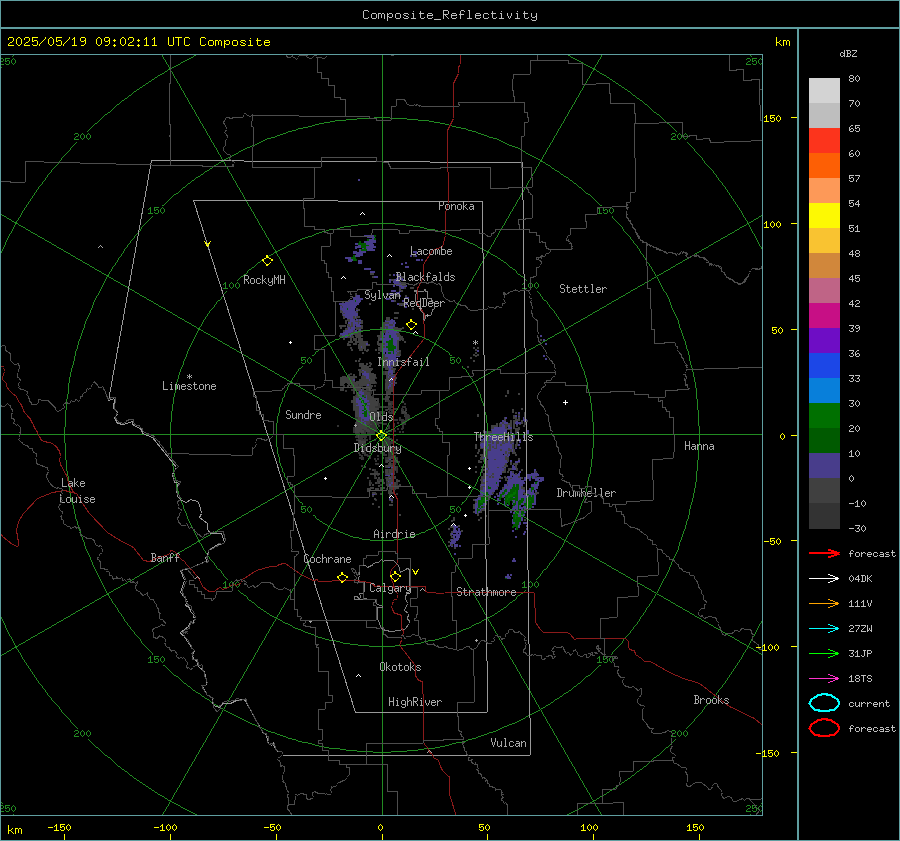The width and height of the screenshot is (900, 841).
Task: Click the Hanna city label
Action: (x=699, y=446)
